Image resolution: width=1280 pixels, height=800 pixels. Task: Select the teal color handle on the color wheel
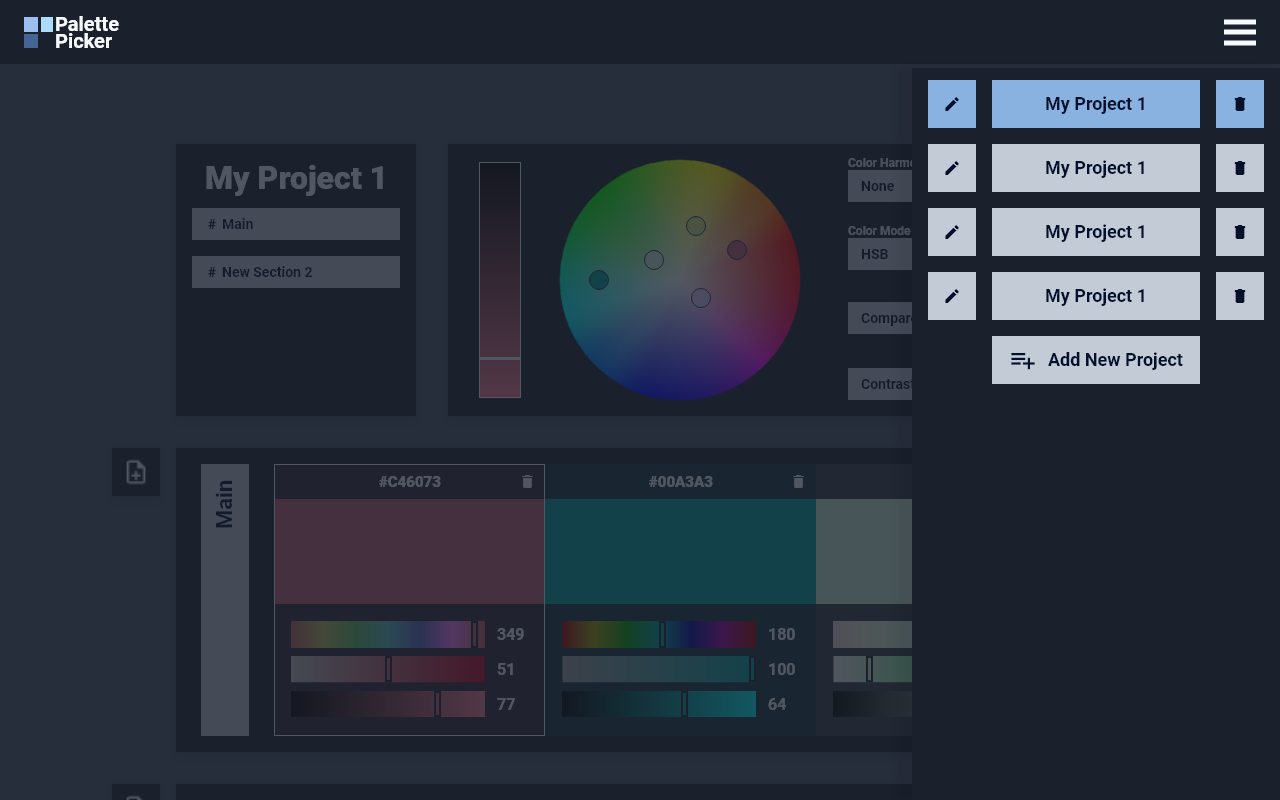598,281
